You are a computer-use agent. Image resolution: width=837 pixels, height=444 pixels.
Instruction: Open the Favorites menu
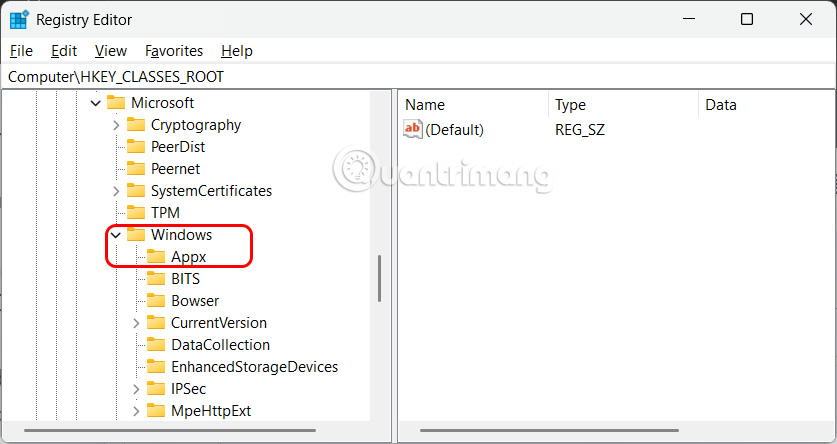174,51
